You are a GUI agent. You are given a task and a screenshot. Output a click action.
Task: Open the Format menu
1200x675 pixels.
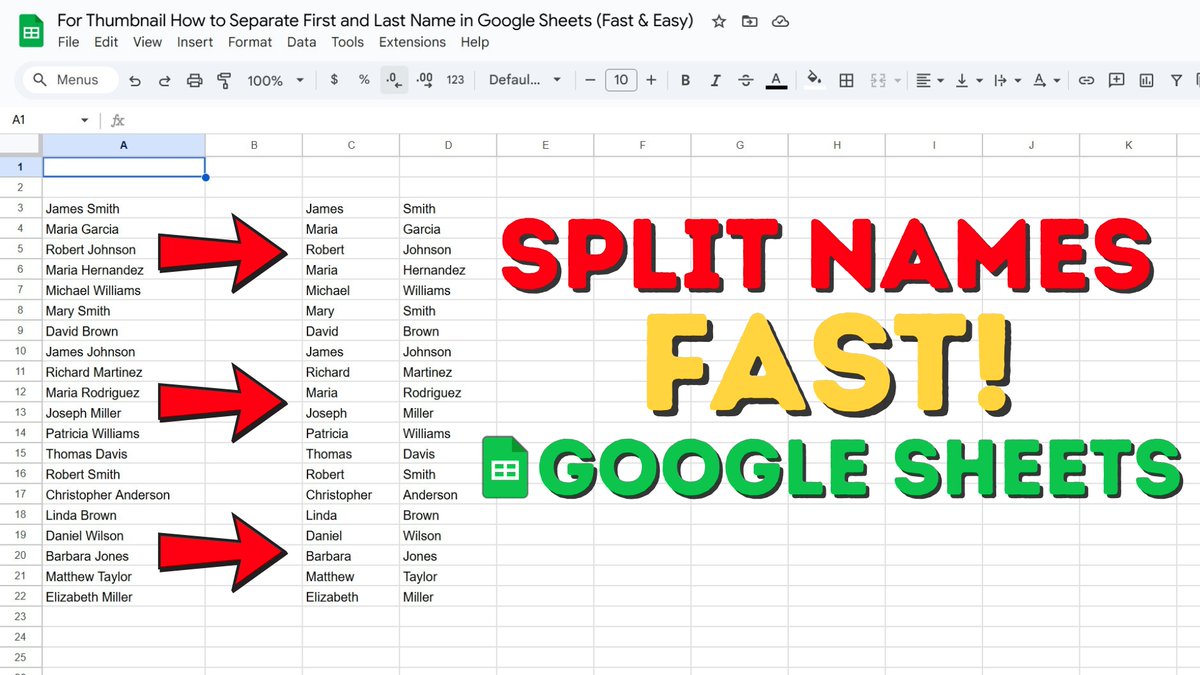coord(250,42)
